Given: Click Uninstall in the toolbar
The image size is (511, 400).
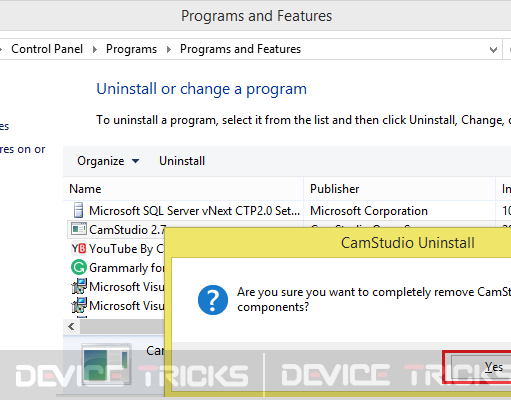Looking at the screenshot, I should (x=182, y=161).
